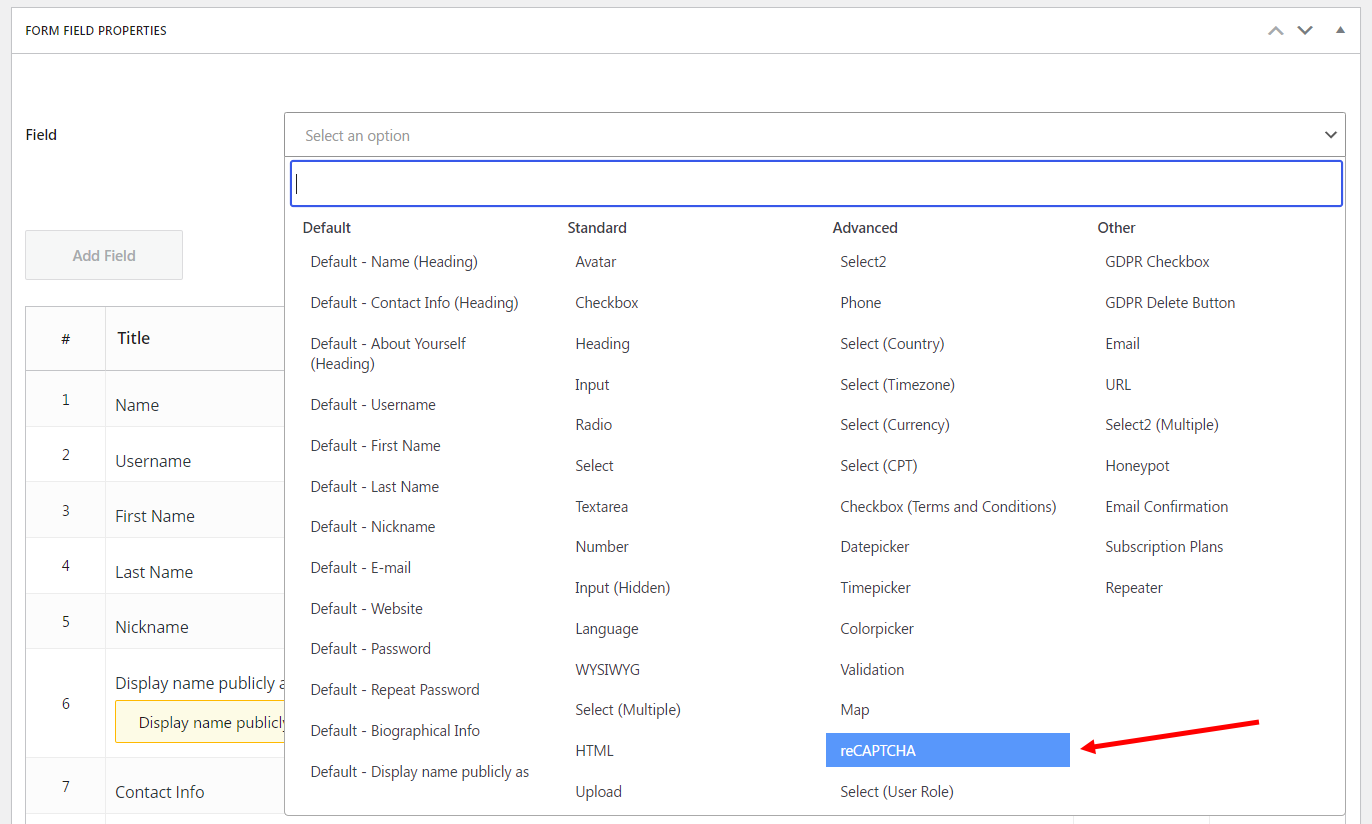Select Checkbox (Terms and Conditions) option
Viewport: 1372px width, 824px height.
coord(947,507)
